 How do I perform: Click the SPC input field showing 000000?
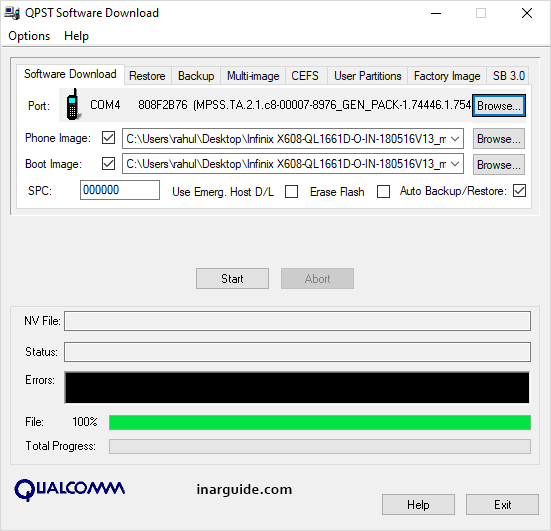[x=120, y=190]
